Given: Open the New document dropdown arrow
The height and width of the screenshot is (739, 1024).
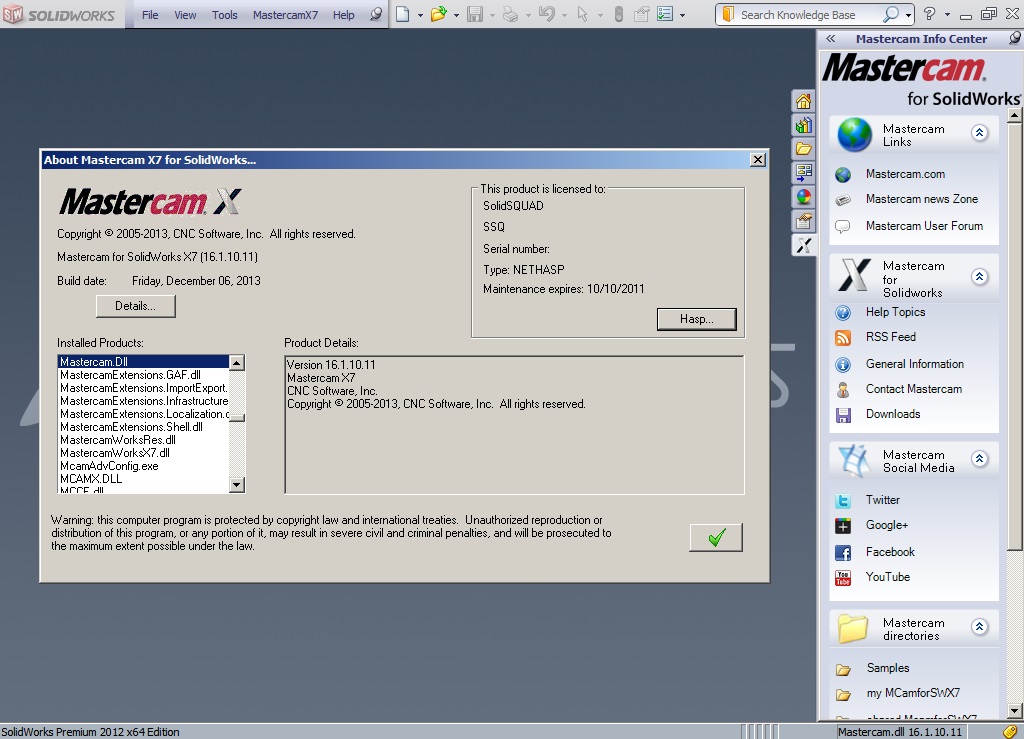Looking at the screenshot, I should pyautogui.click(x=420, y=15).
